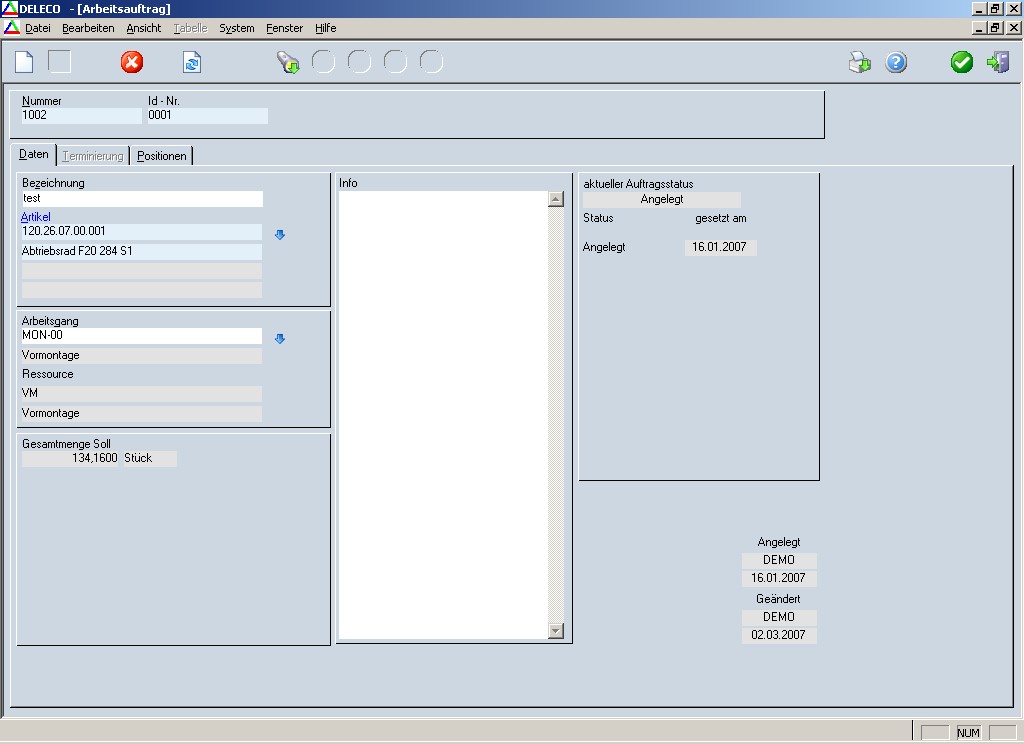Click the new document icon

pyautogui.click(x=24, y=62)
